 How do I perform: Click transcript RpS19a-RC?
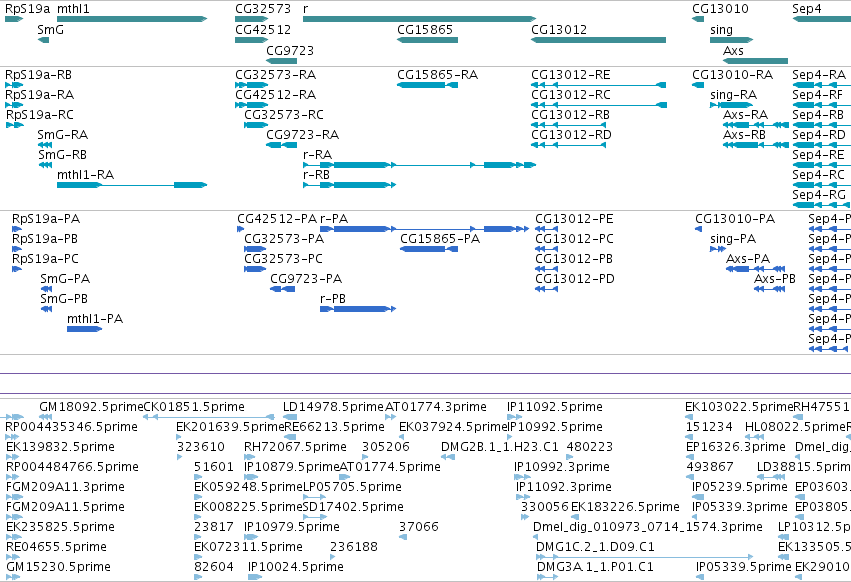[40, 115]
